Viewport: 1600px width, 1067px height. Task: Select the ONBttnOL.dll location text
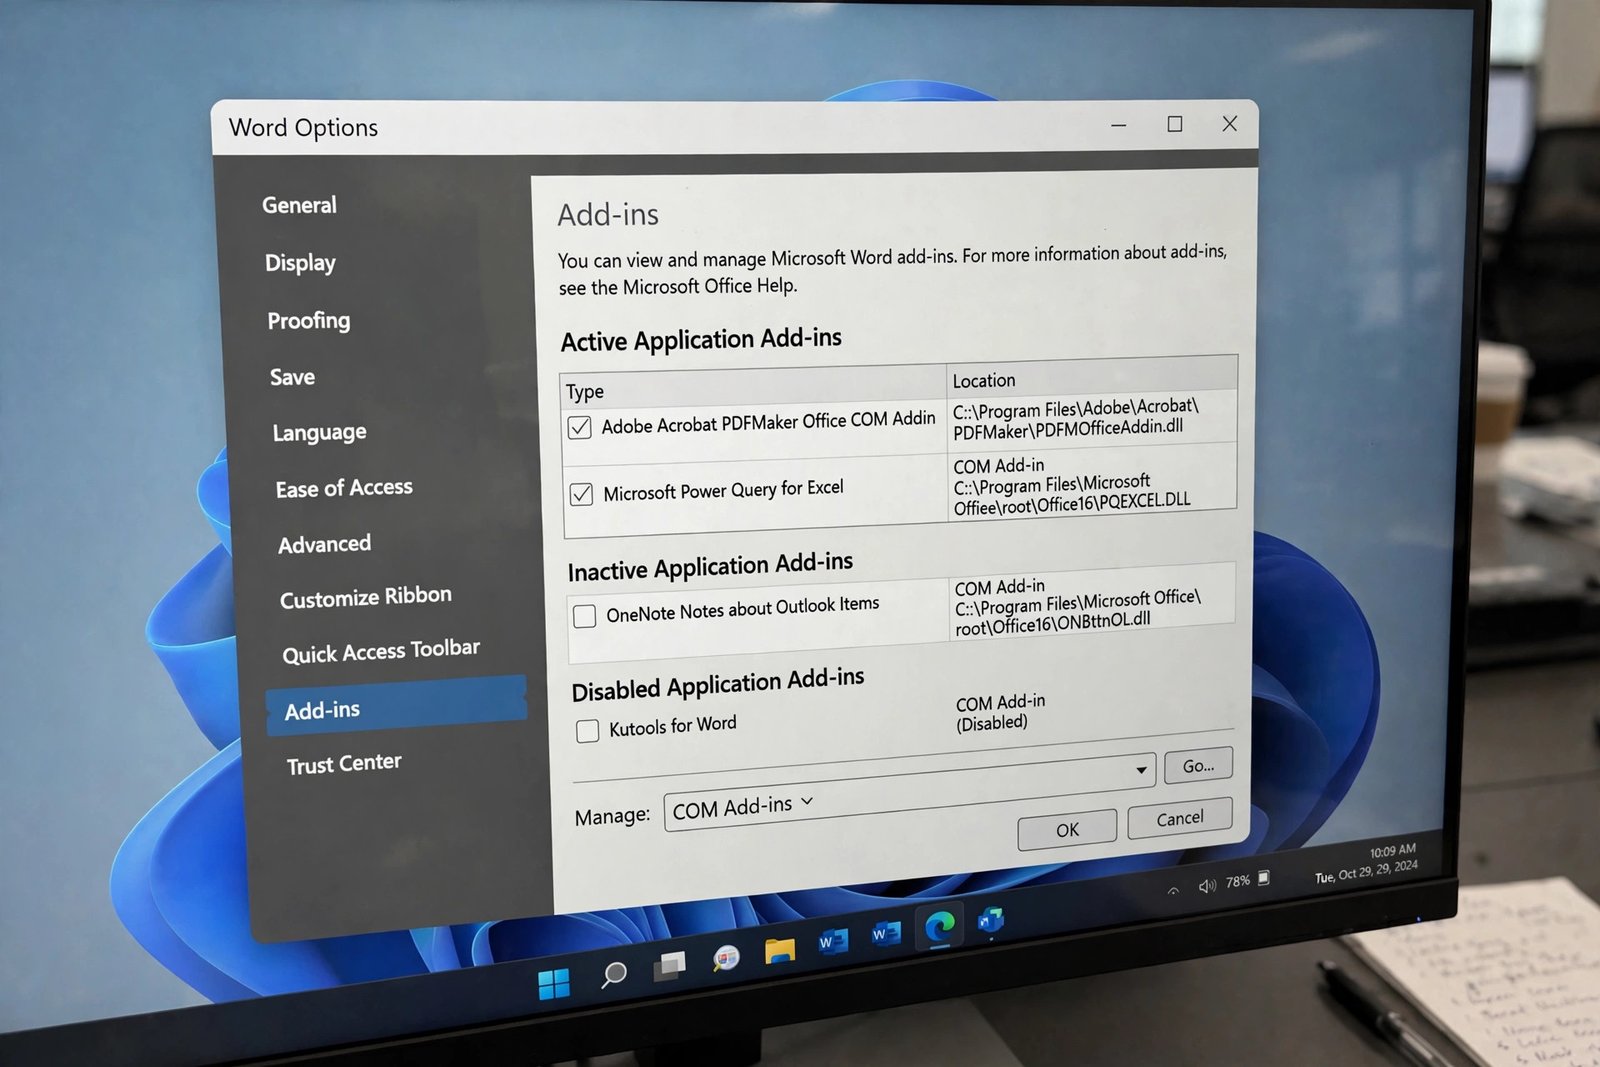pos(1078,607)
